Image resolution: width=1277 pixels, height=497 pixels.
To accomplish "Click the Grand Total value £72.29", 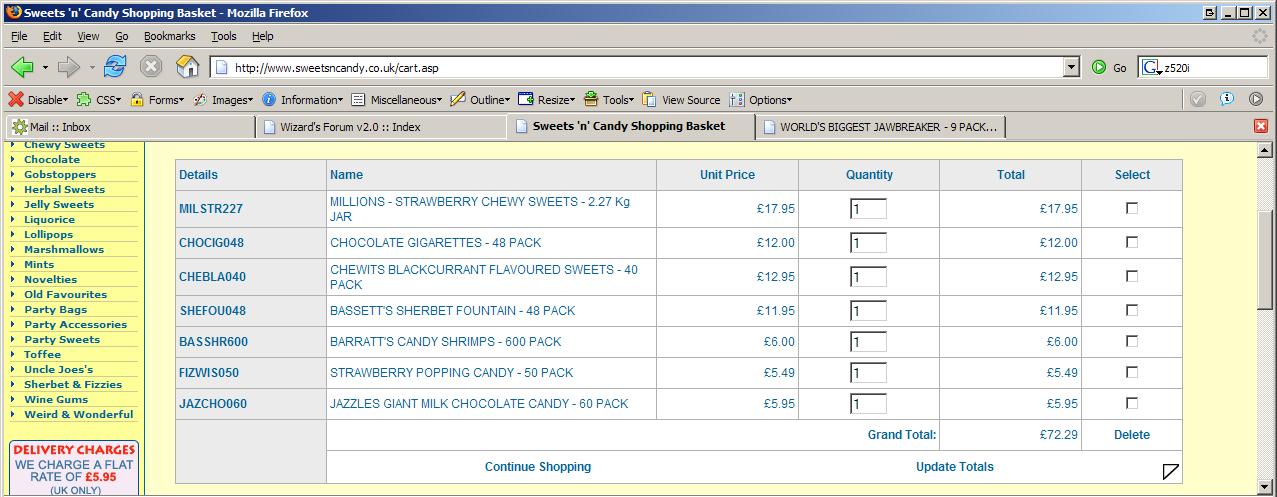I will pyautogui.click(x=1058, y=435).
